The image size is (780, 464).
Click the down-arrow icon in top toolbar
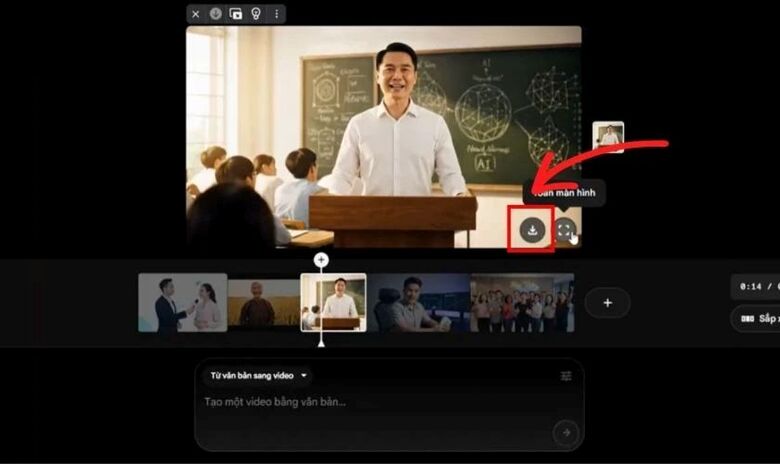click(x=216, y=14)
